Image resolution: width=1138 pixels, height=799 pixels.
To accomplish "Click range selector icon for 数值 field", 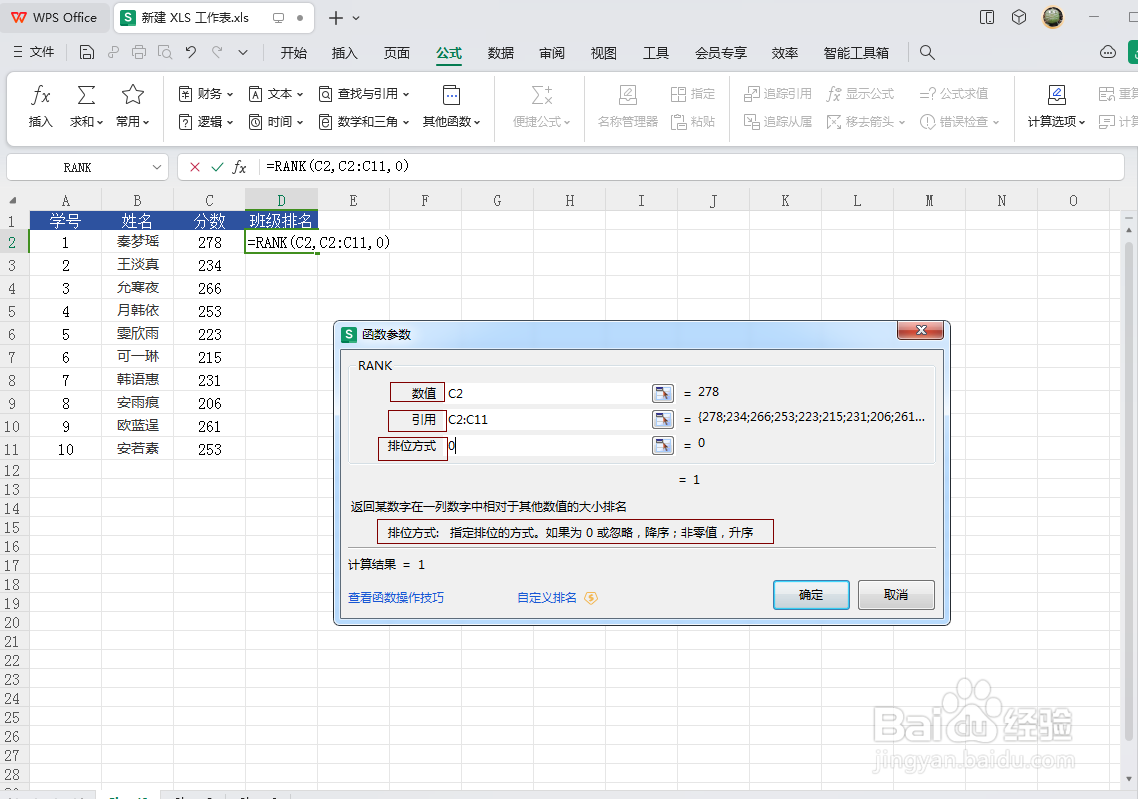I will (x=663, y=393).
